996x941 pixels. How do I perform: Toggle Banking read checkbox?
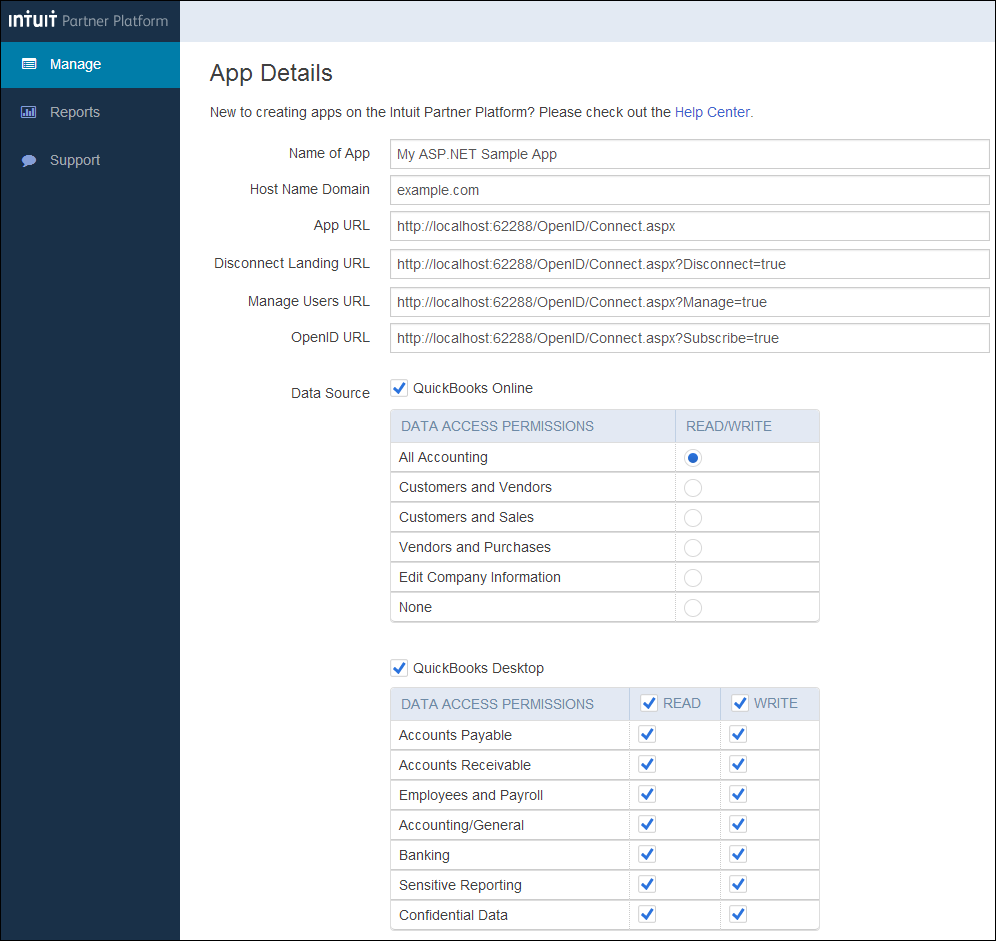pos(647,855)
